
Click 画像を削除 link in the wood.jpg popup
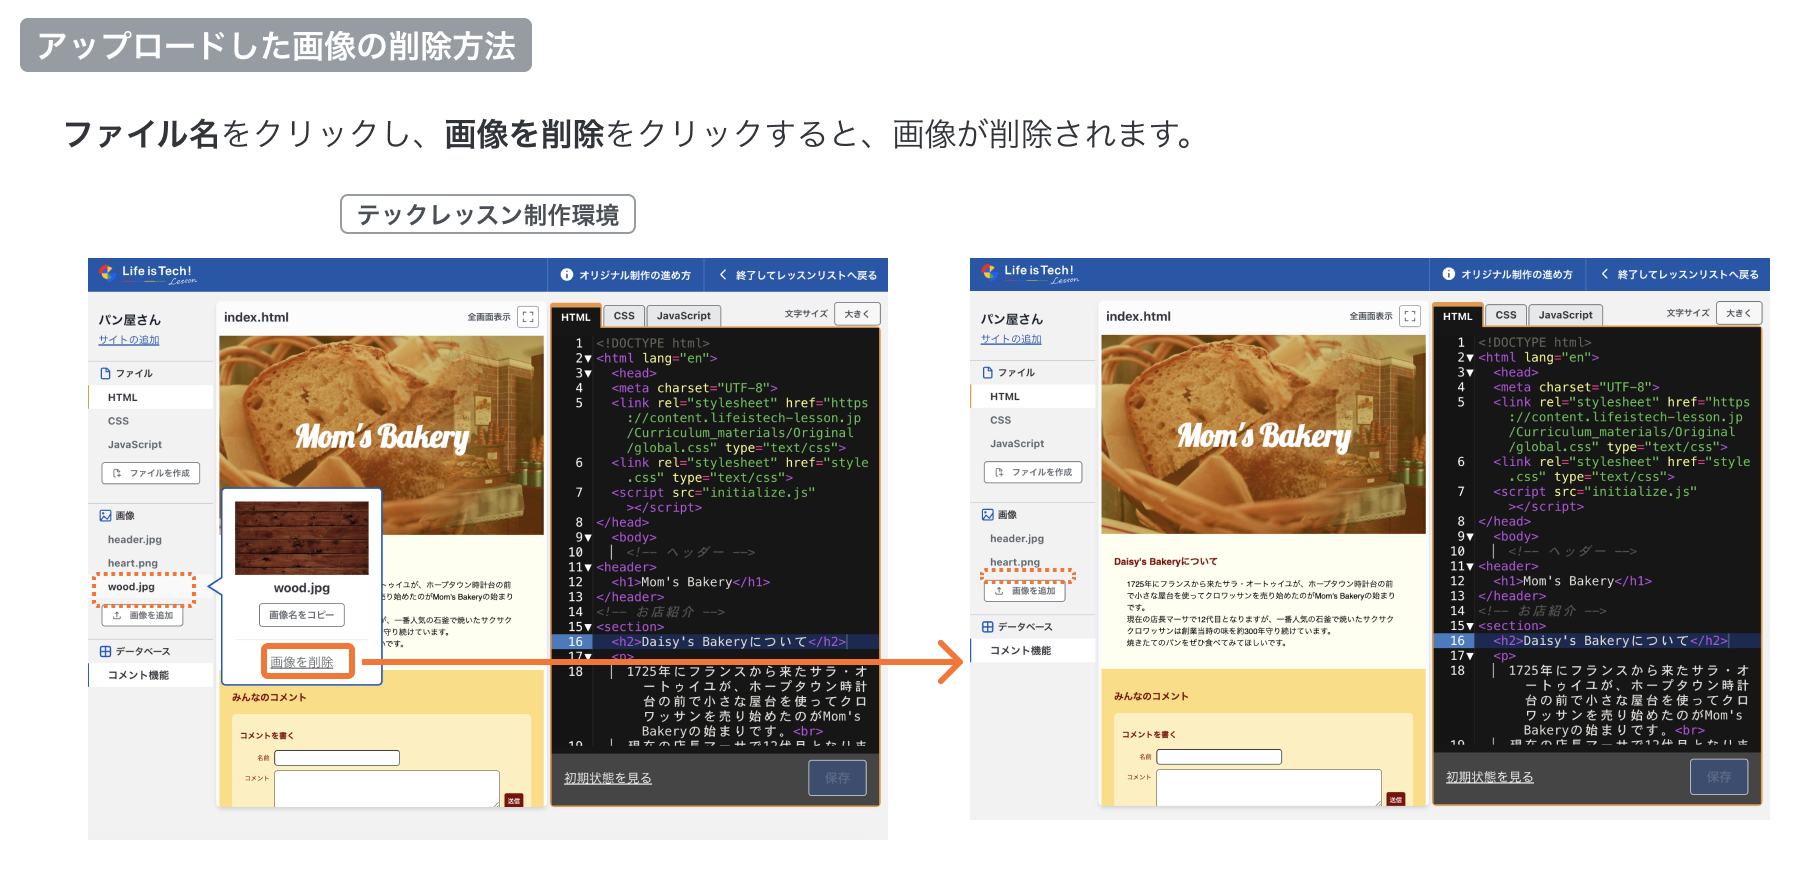(x=302, y=662)
